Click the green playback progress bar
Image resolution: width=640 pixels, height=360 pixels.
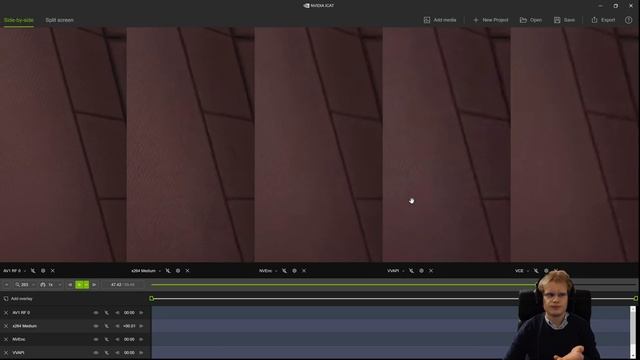[x=343, y=284]
